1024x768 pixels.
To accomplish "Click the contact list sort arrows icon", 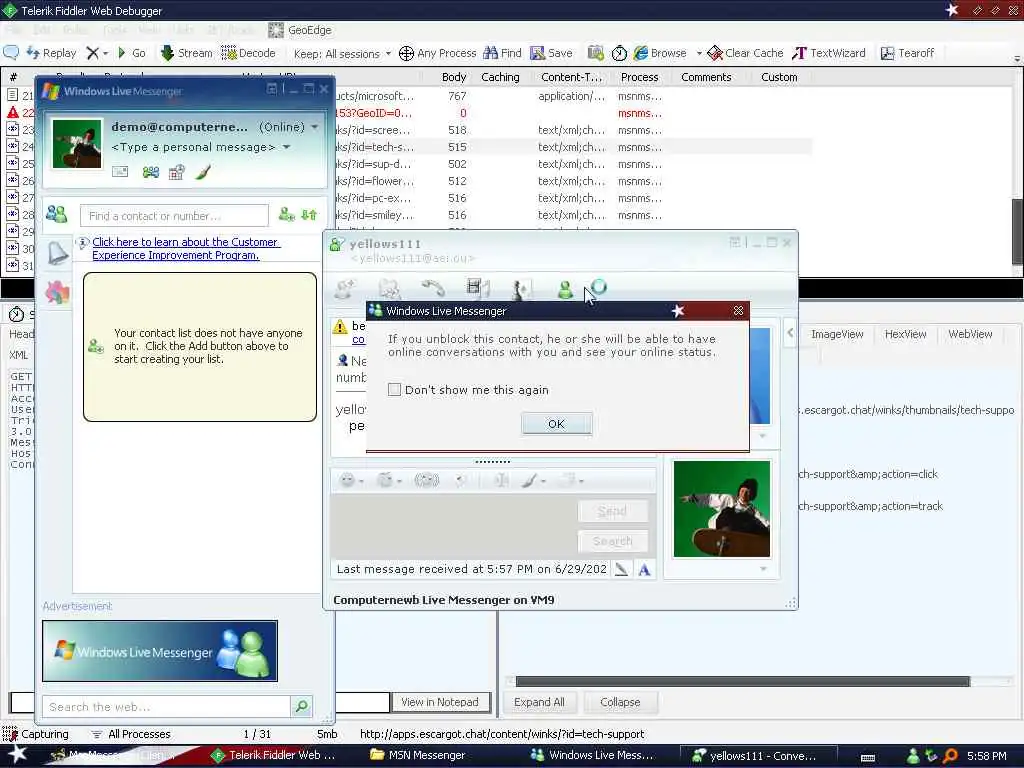I will 309,214.
